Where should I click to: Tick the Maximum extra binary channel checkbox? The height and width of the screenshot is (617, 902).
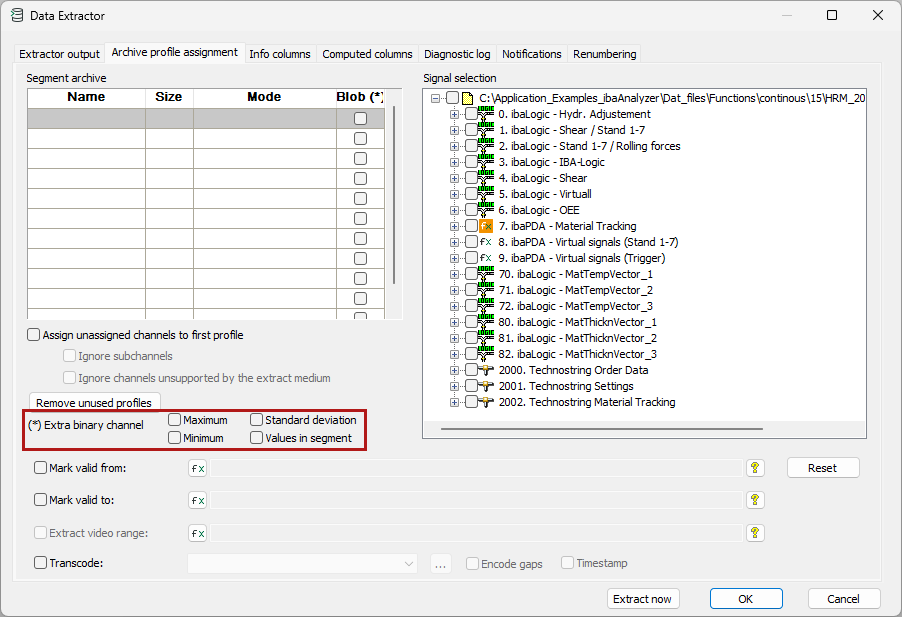tap(175, 420)
